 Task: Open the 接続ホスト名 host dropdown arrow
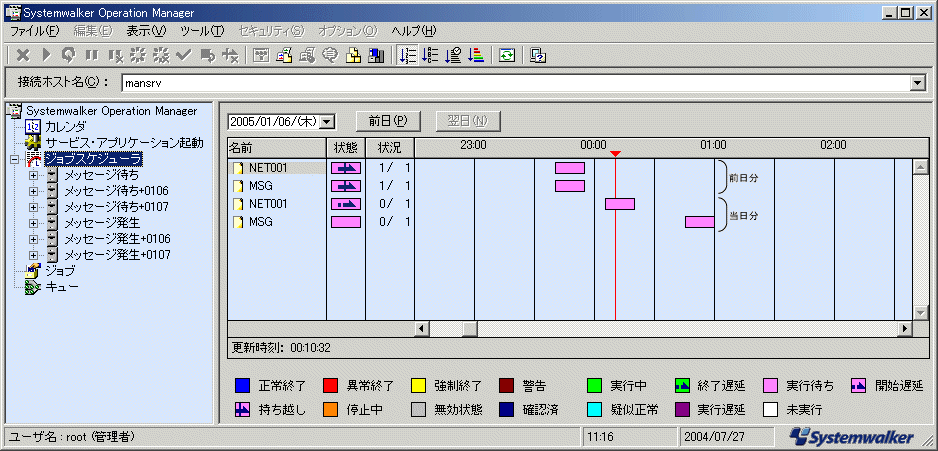[918, 84]
